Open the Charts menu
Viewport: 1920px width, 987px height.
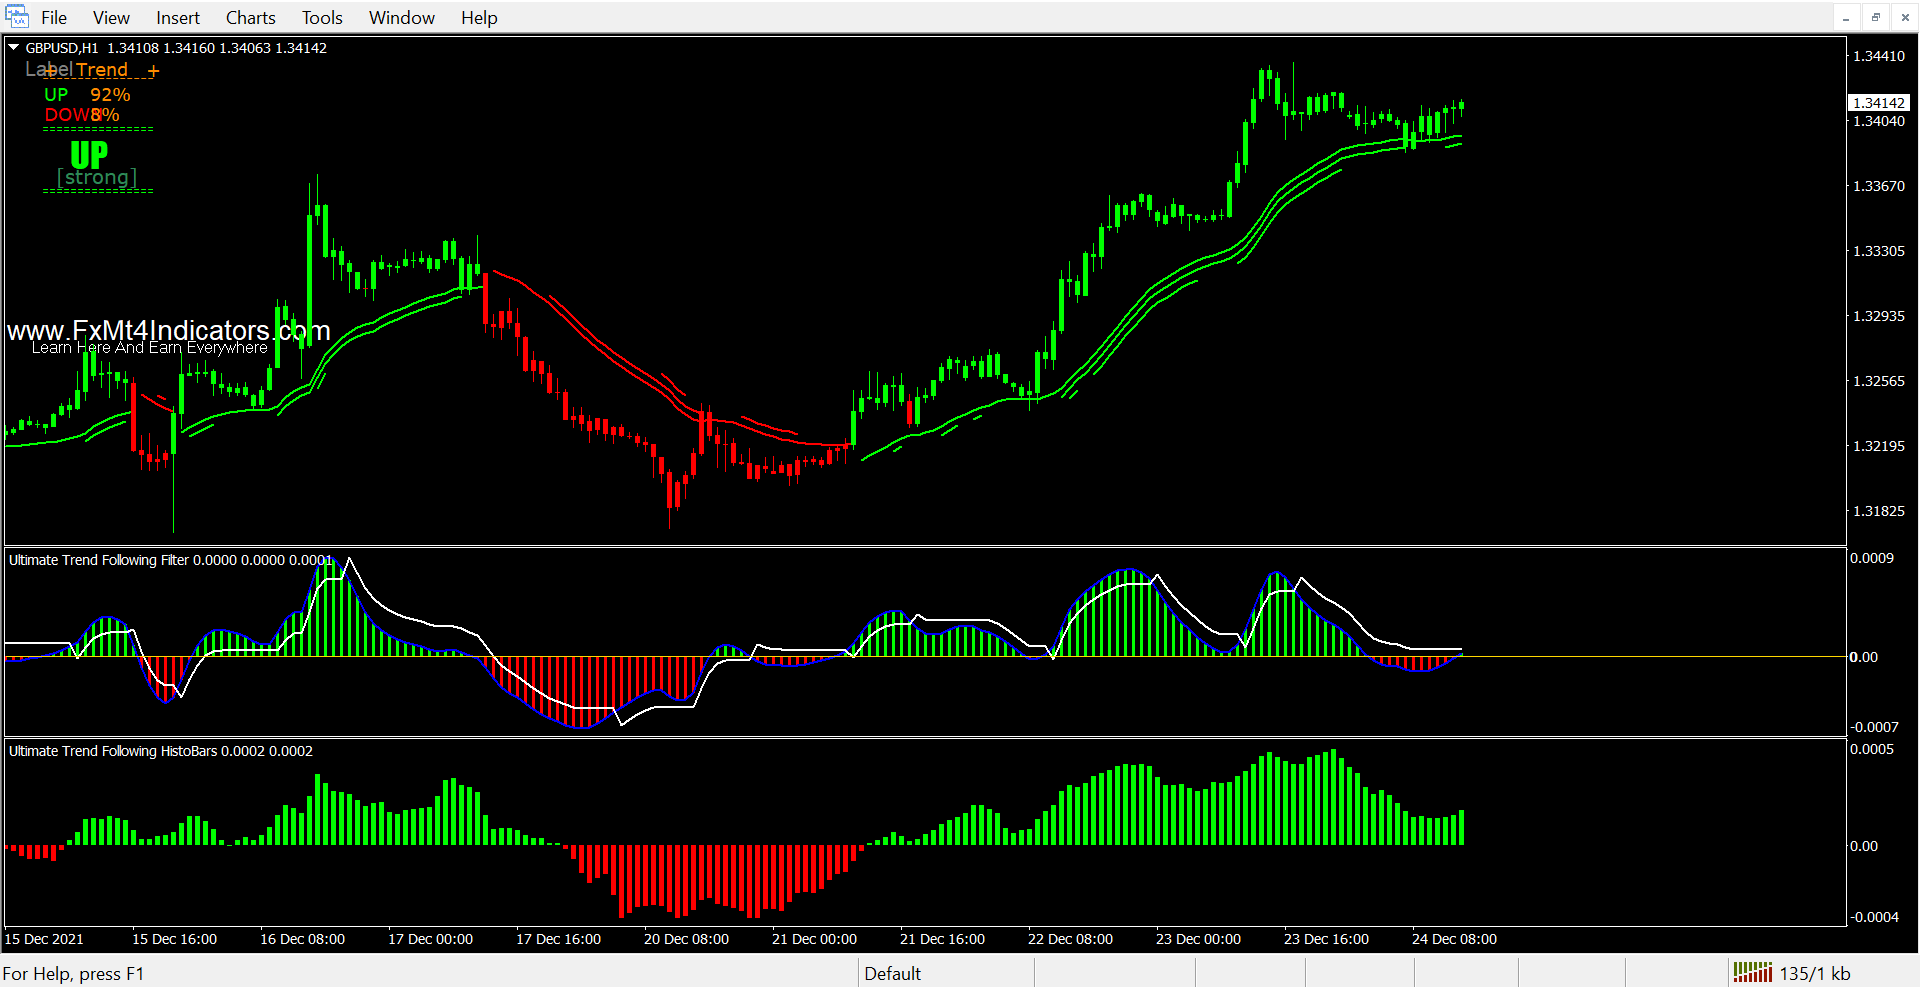pos(250,18)
